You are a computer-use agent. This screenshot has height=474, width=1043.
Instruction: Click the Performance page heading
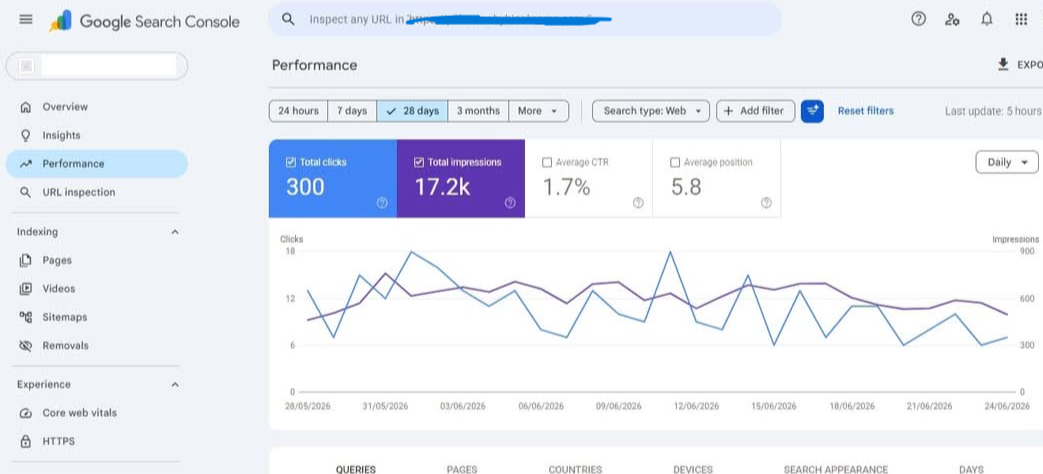pos(315,65)
